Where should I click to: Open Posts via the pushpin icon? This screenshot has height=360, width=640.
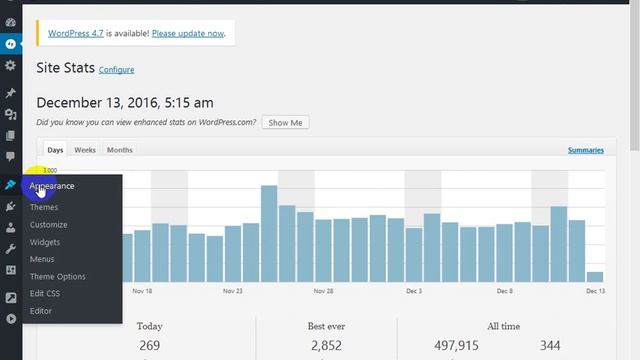click(x=11, y=93)
